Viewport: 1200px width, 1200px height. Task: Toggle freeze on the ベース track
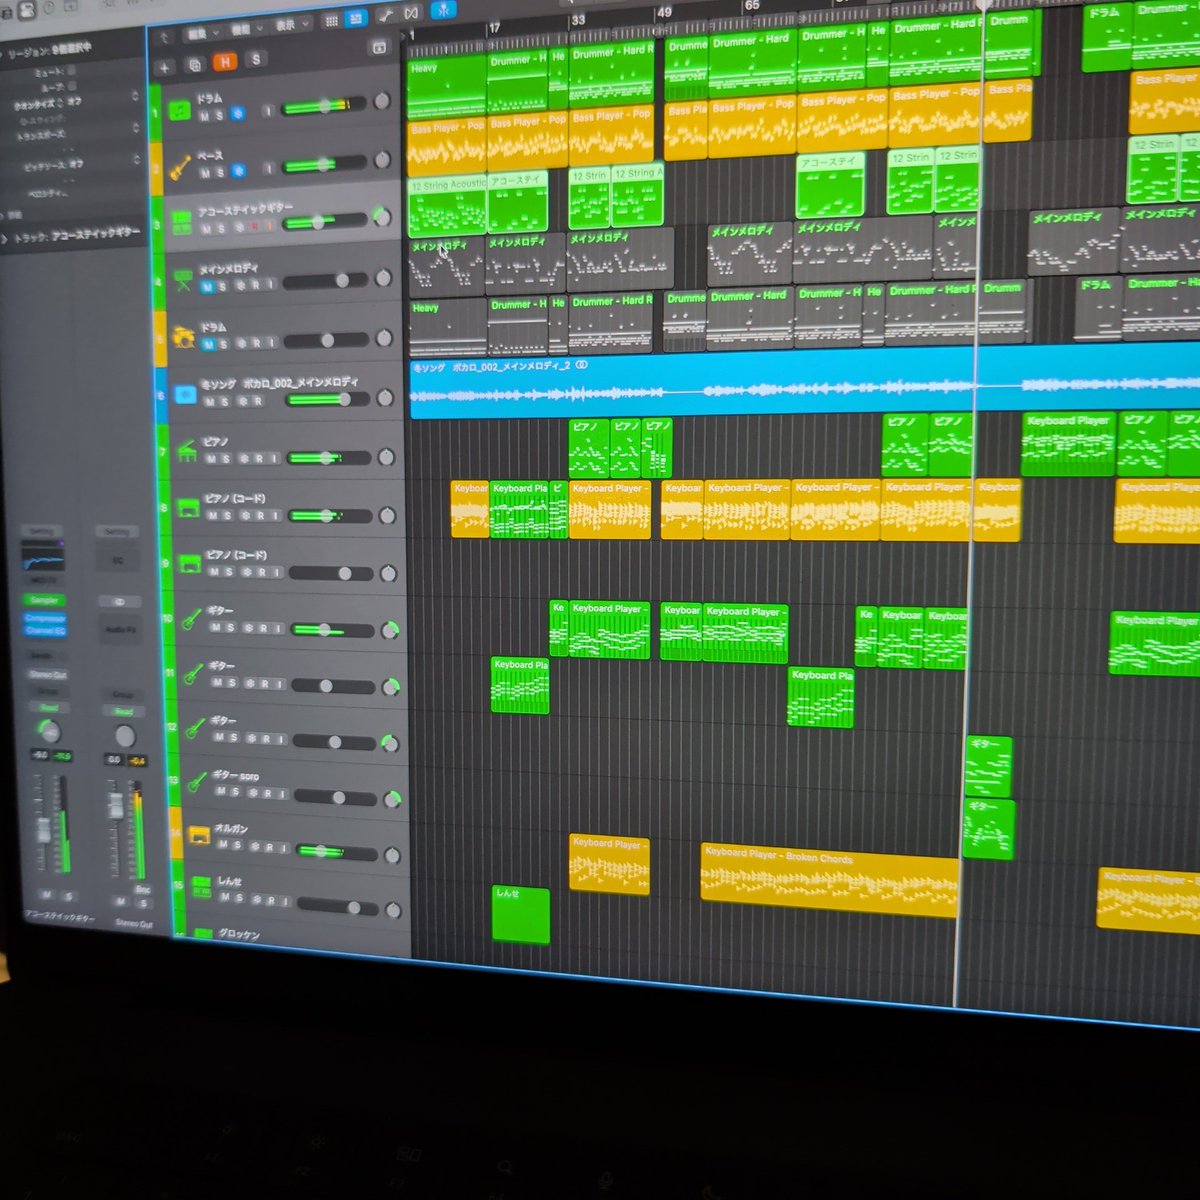pyautogui.click(x=237, y=171)
